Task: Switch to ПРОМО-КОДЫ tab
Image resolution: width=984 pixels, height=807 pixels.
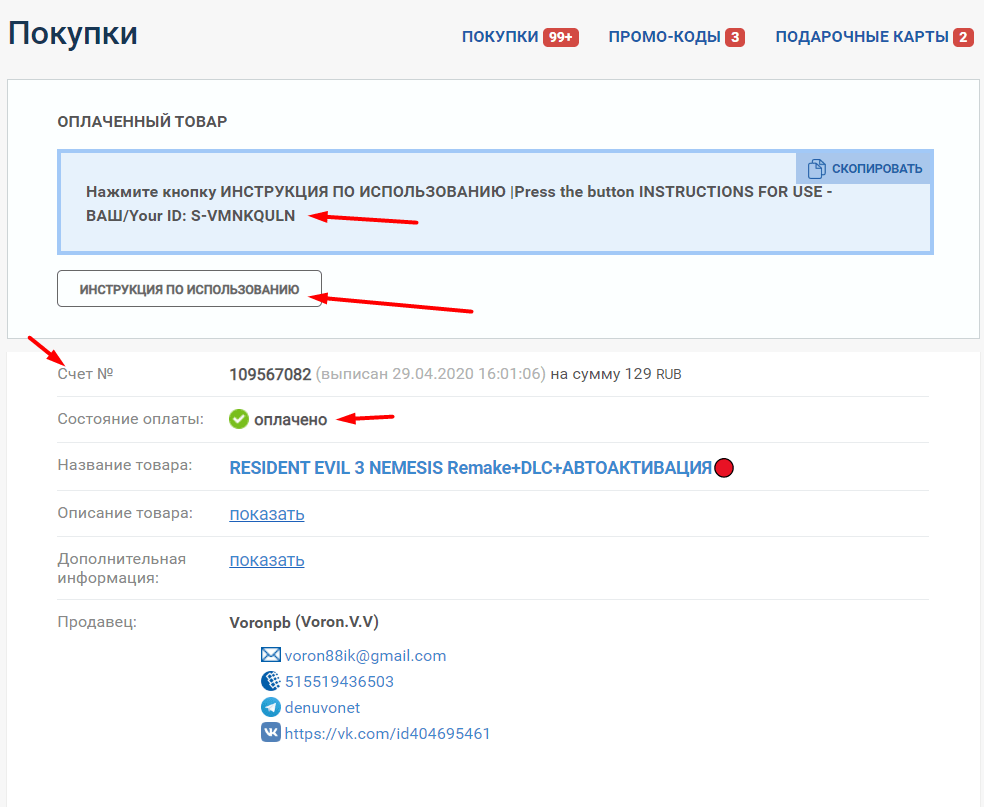Action: (664, 37)
